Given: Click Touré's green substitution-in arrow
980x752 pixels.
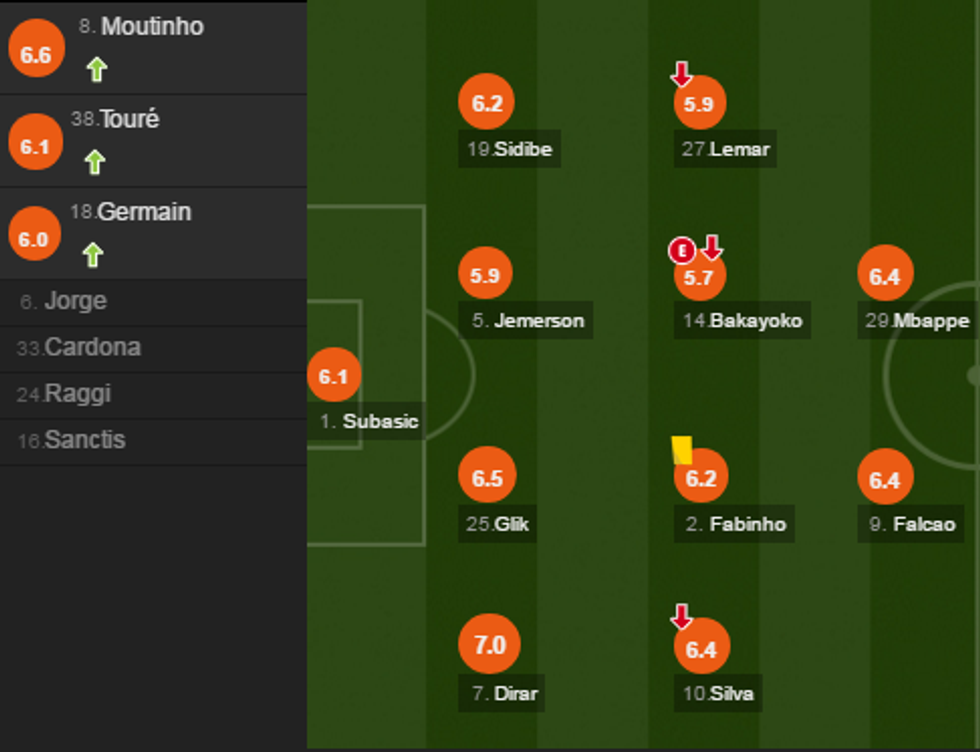Looking at the screenshot, I should click(95, 162).
